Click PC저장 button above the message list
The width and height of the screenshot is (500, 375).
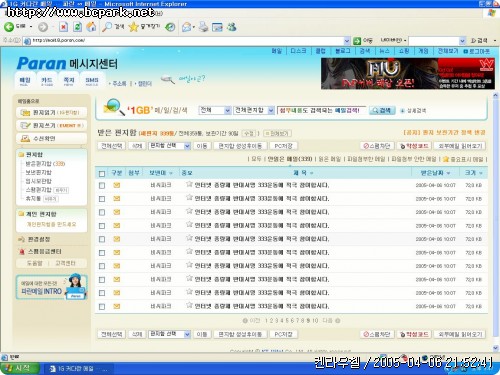point(283,146)
